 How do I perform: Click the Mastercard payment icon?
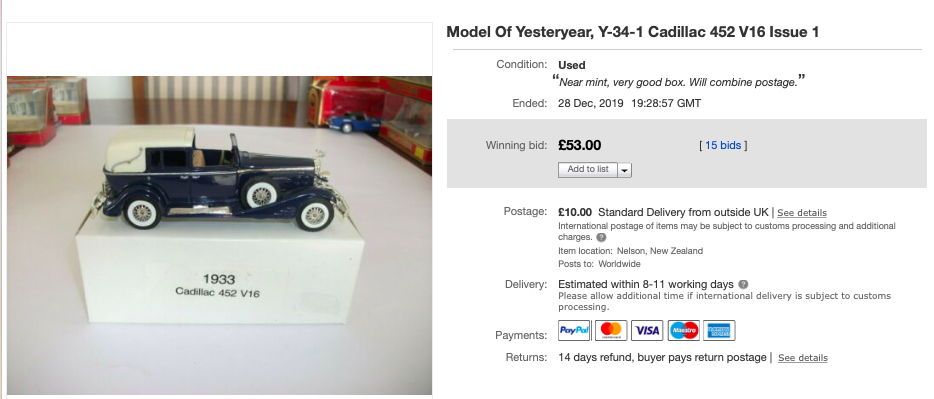pyautogui.click(x=611, y=331)
